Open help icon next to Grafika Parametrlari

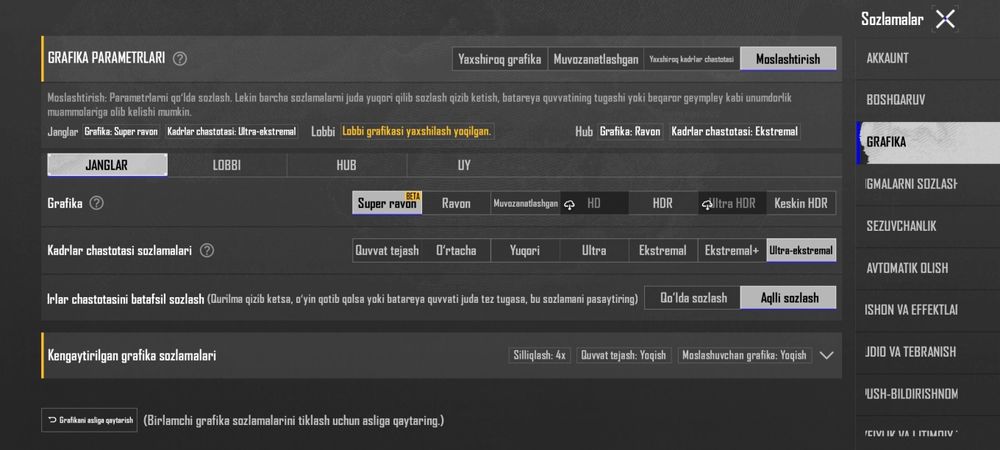point(180,59)
